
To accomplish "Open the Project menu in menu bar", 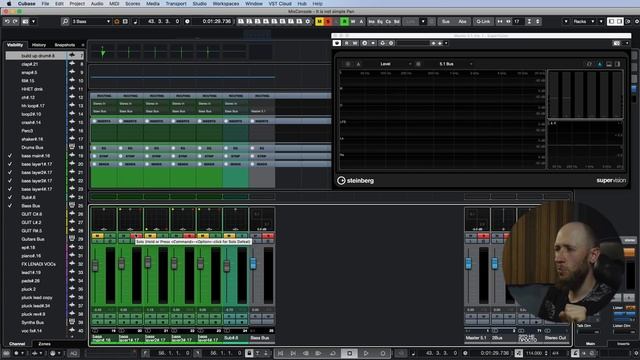I will [77, 4].
